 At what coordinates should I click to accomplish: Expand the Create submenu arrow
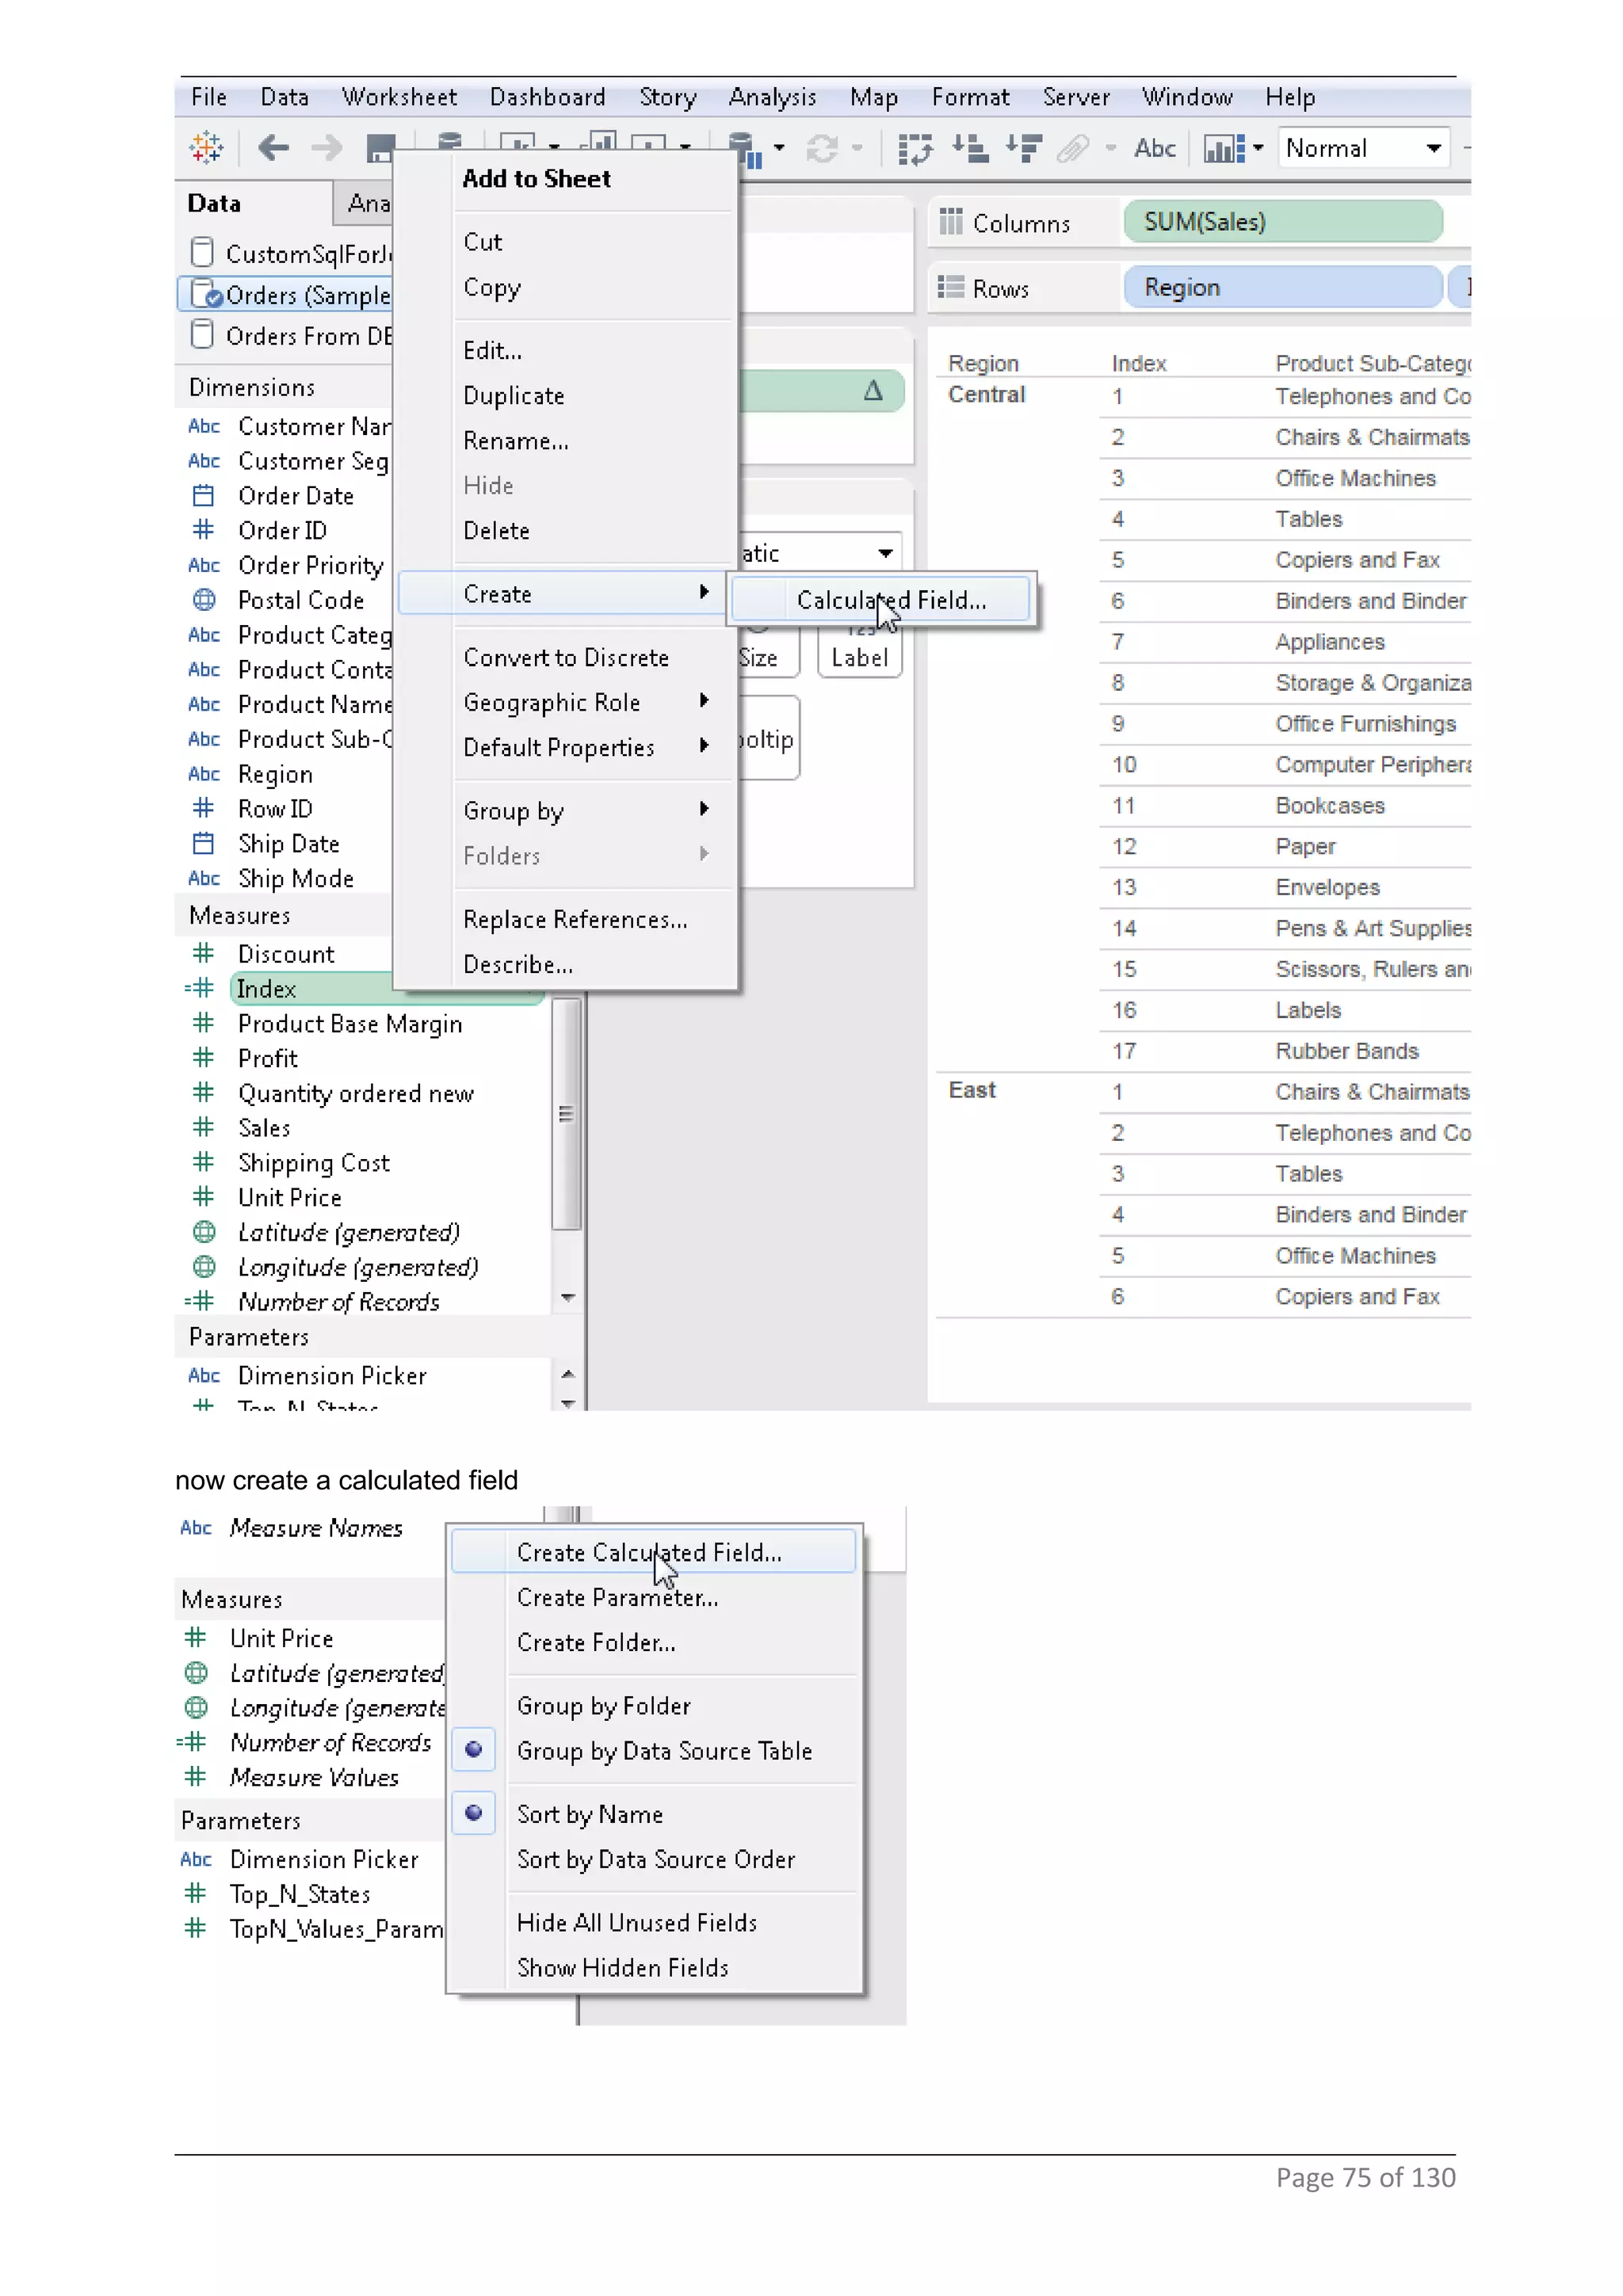704,592
